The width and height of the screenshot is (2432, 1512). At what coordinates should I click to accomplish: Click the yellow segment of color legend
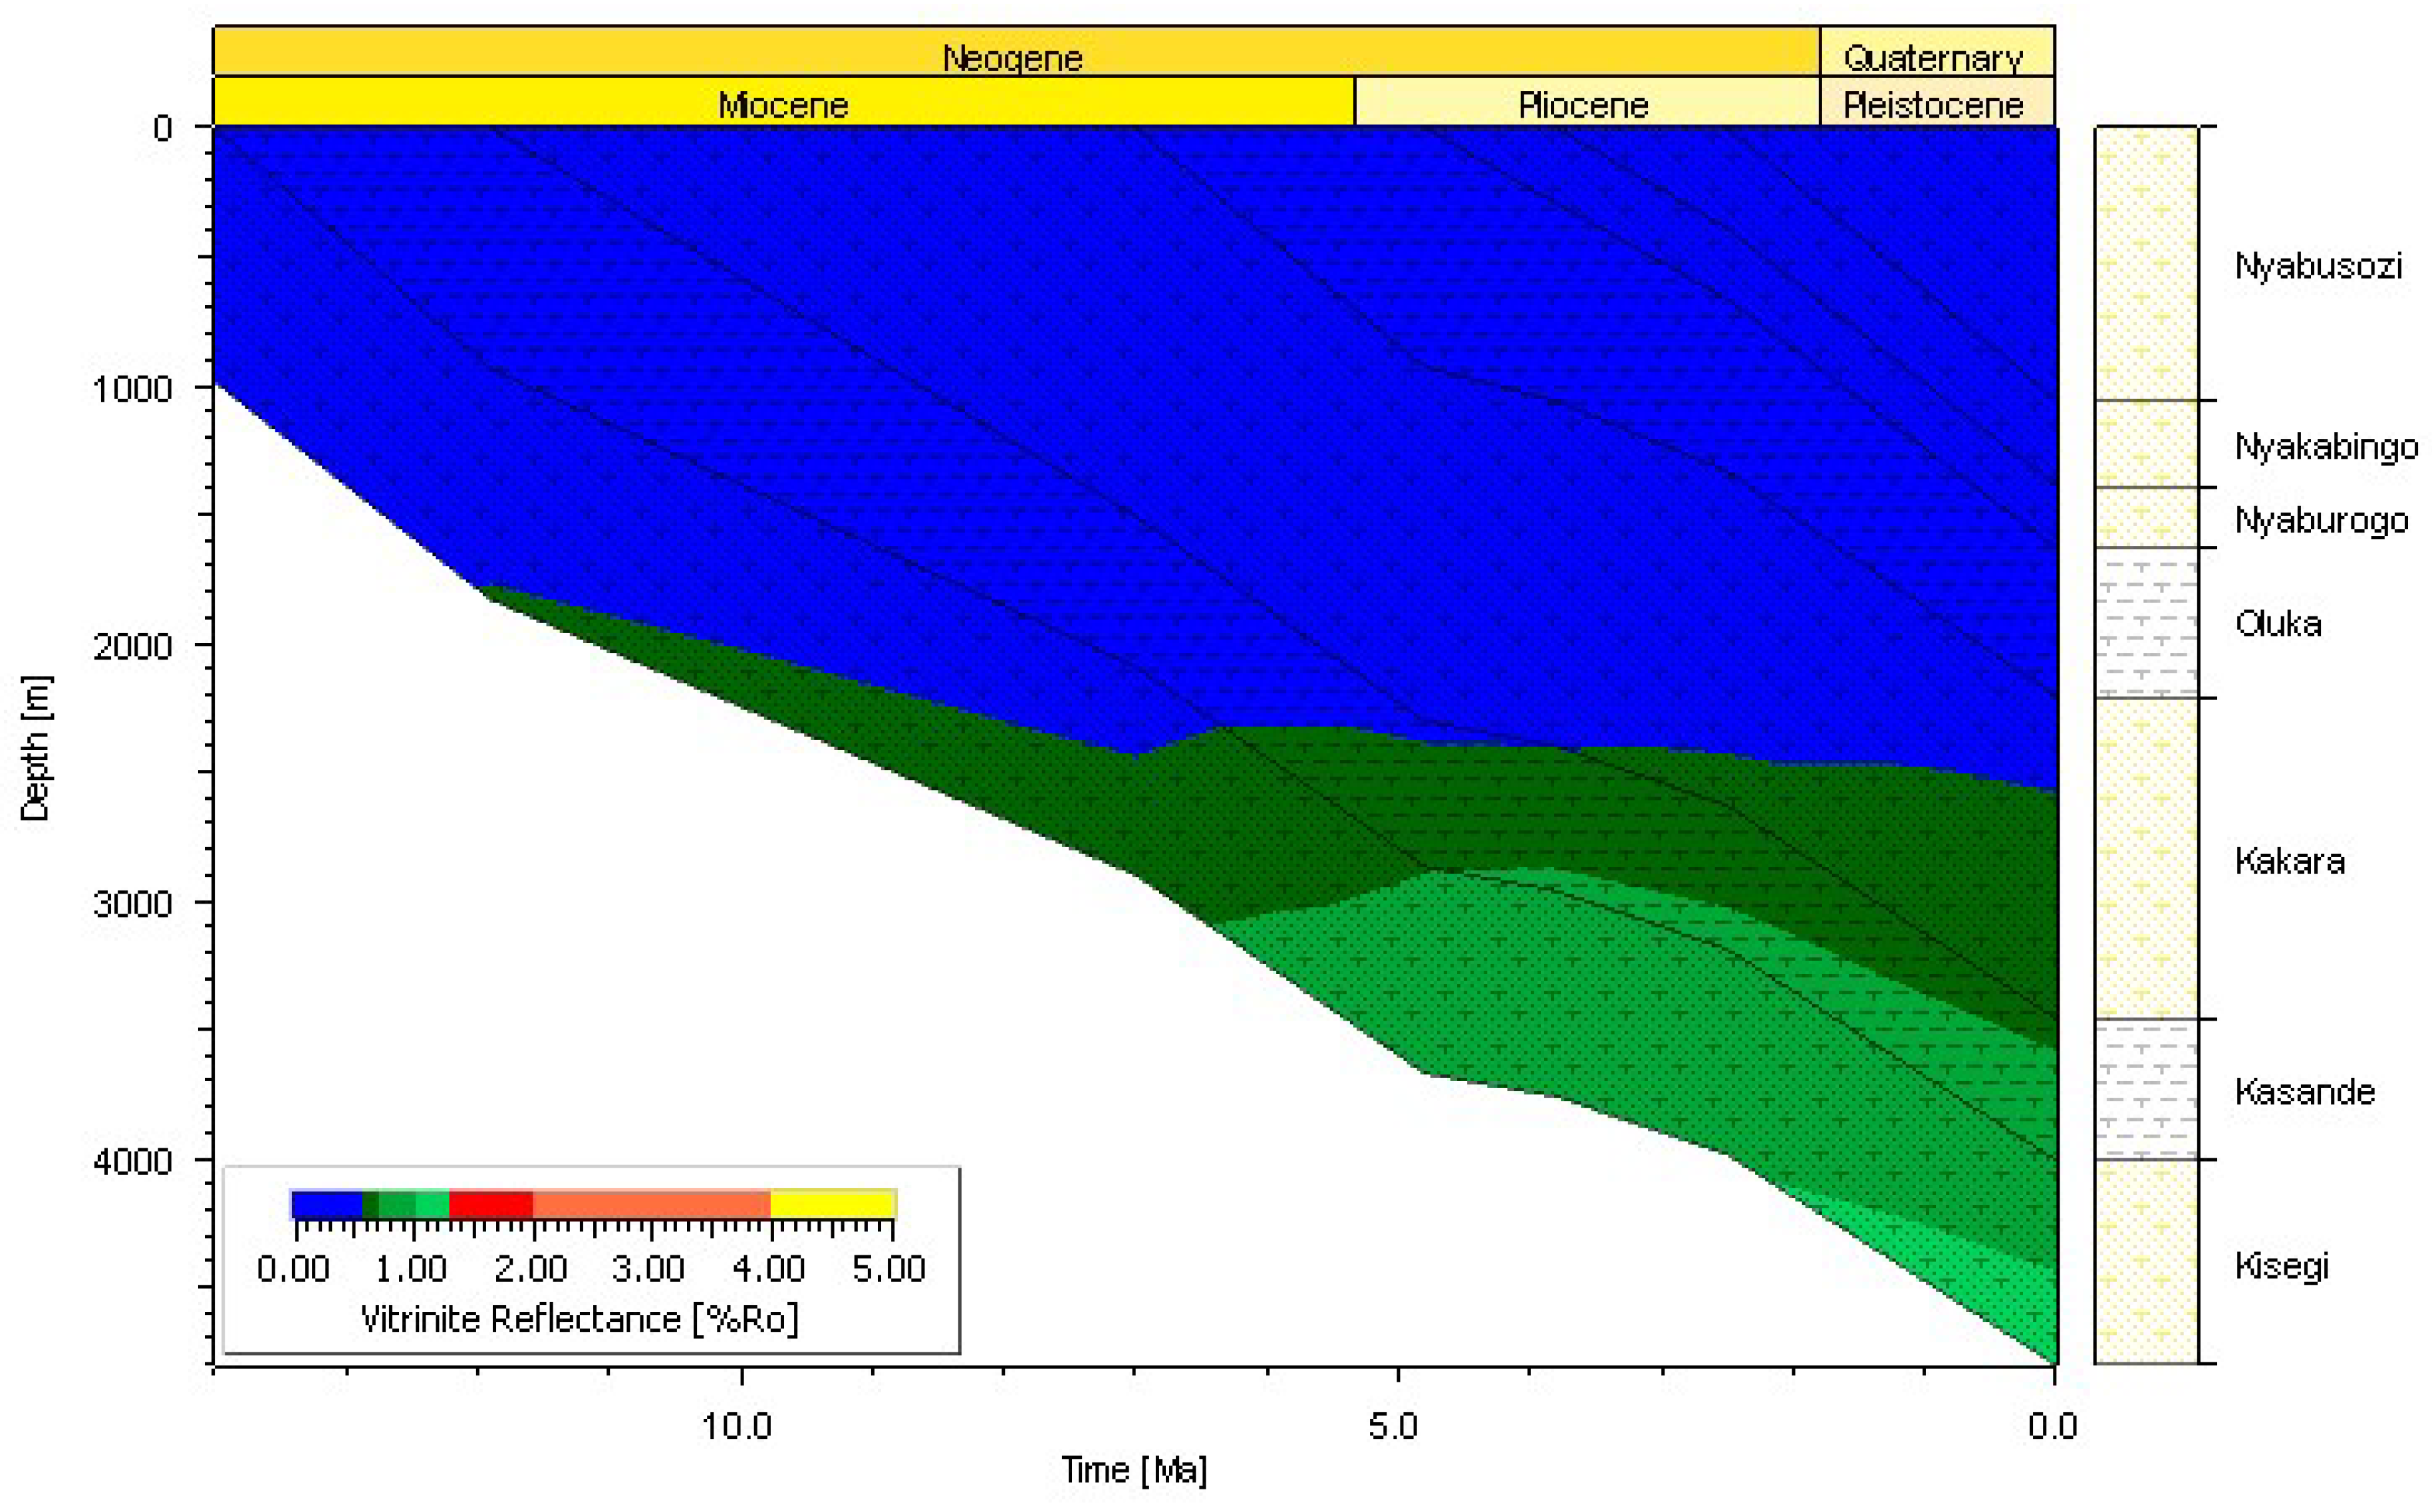pos(832,1204)
